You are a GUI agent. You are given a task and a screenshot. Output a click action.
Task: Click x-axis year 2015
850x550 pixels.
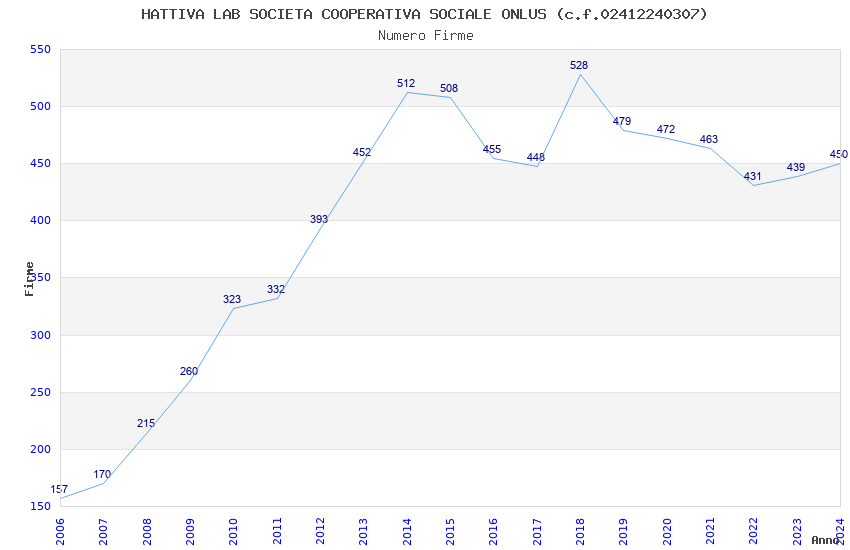click(x=450, y=531)
